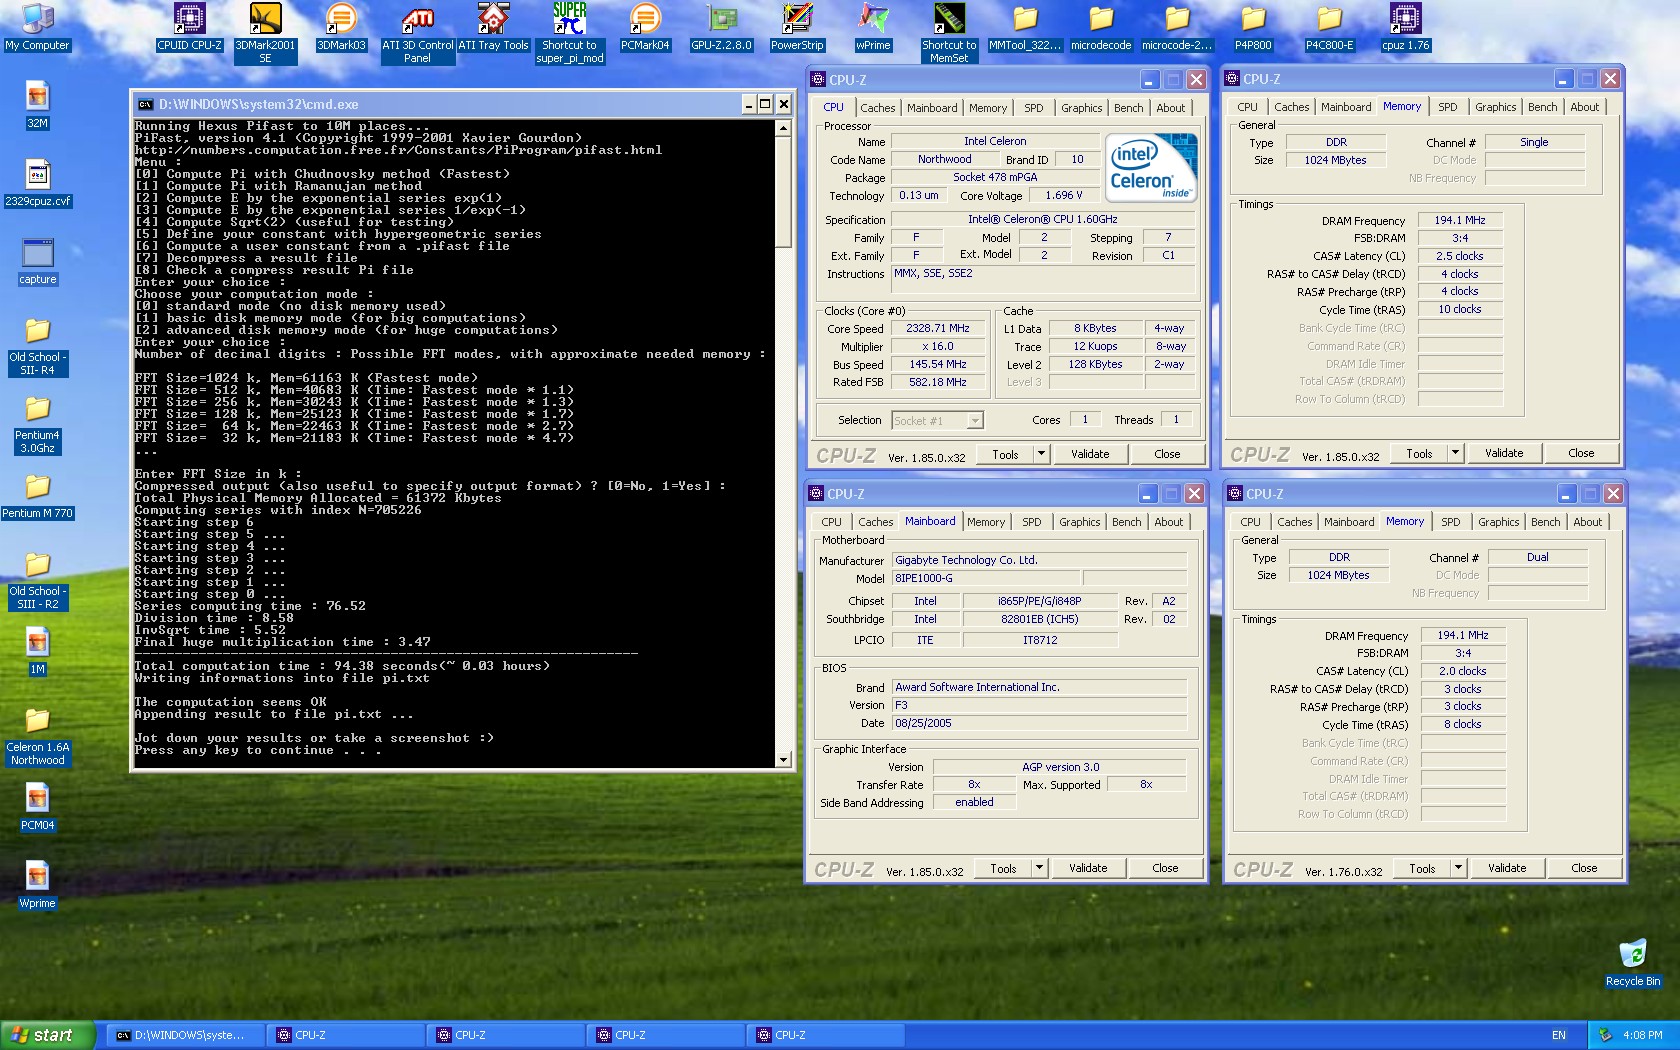Open Bench tab in CPU-Z 1.76 window
The image size is (1680, 1050).
click(x=1545, y=522)
